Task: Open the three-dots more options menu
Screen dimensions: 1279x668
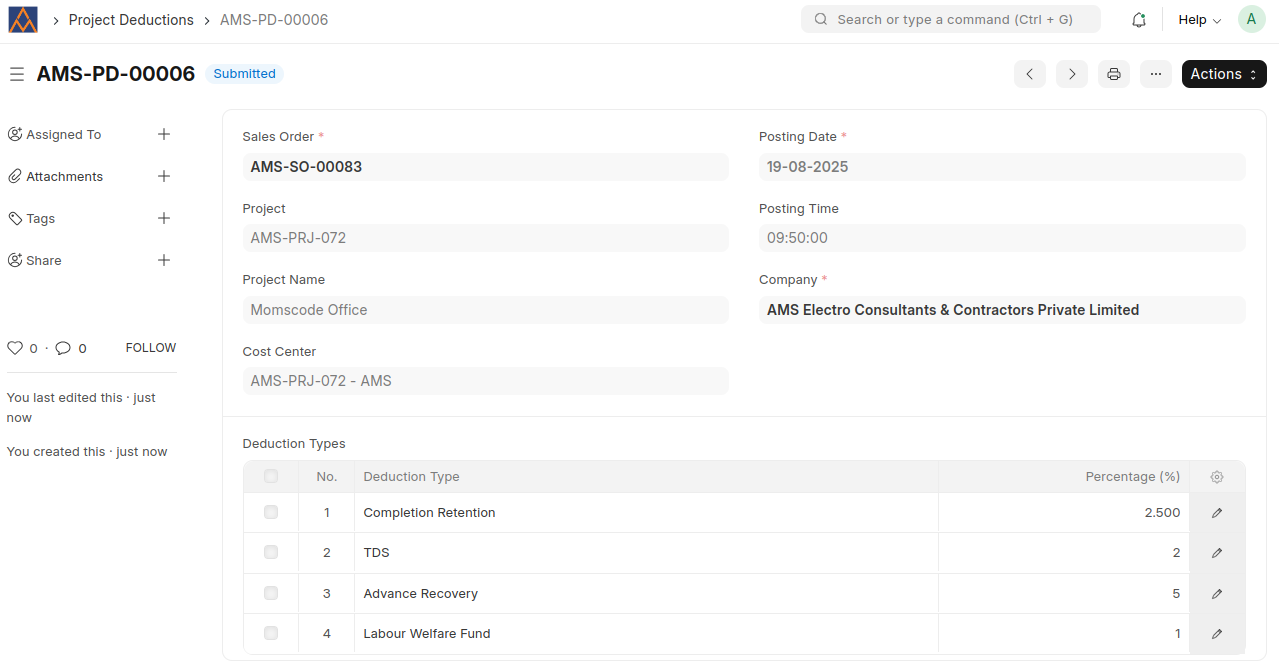Action: [1156, 74]
